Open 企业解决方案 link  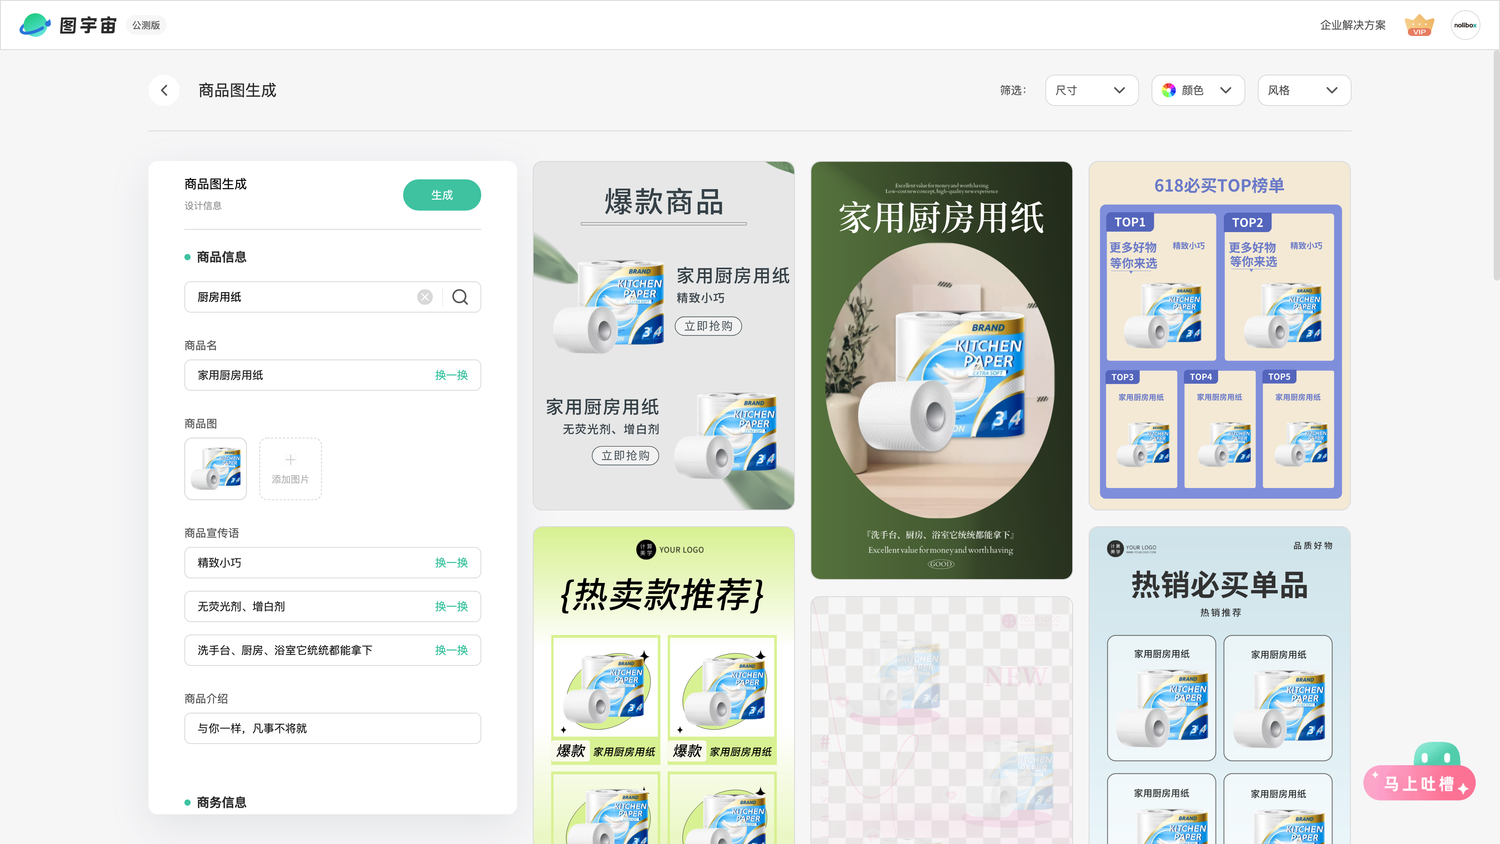[x=1353, y=25]
